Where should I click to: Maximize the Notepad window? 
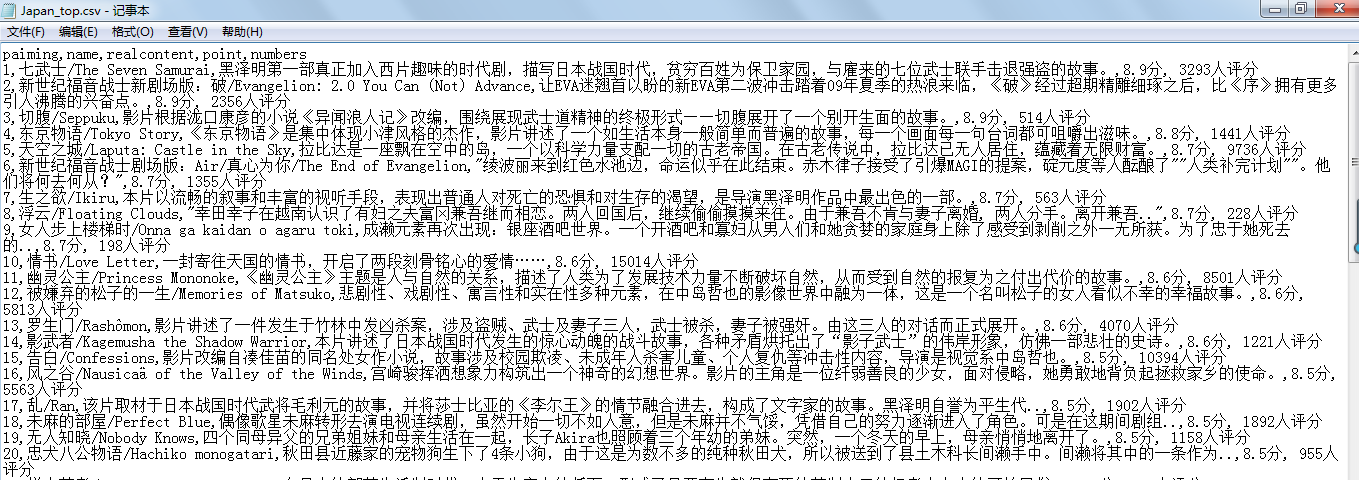[x=1300, y=8]
